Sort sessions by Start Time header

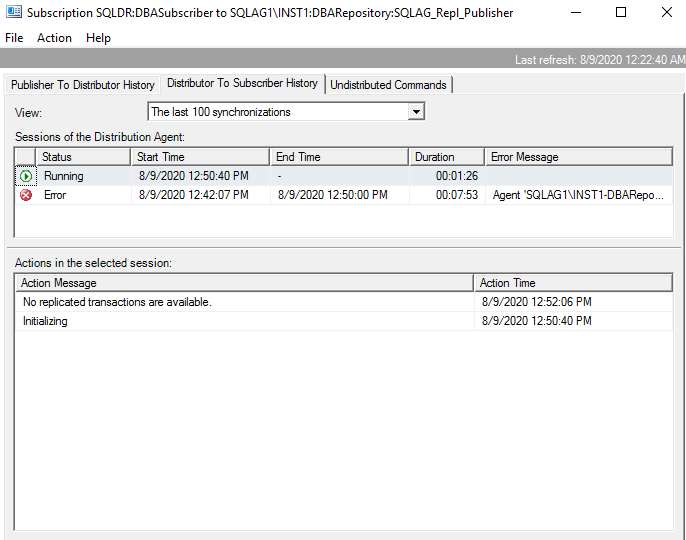coord(200,157)
